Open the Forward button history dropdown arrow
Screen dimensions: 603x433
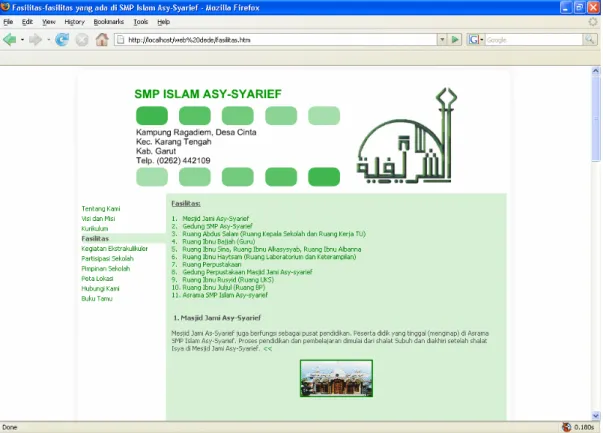pyautogui.click(x=48, y=40)
